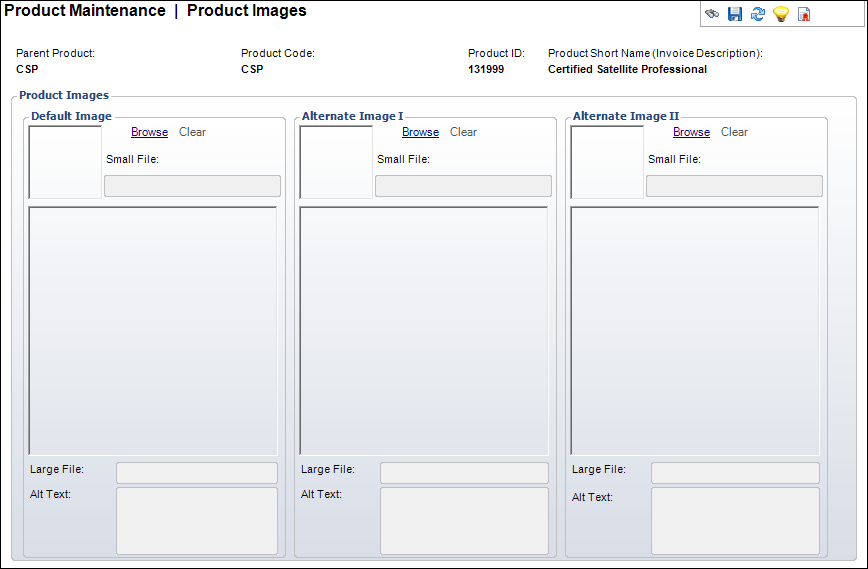Viewport: 868px width, 569px height.
Task: Click the Default Image Alt Text box
Action: point(197,521)
